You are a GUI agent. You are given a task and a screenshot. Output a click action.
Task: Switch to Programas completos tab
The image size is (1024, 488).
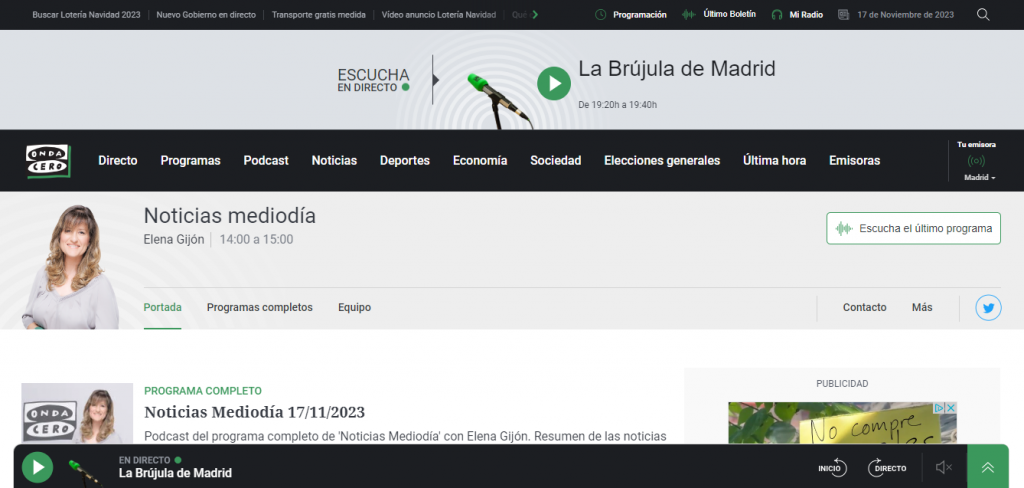point(259,307)
